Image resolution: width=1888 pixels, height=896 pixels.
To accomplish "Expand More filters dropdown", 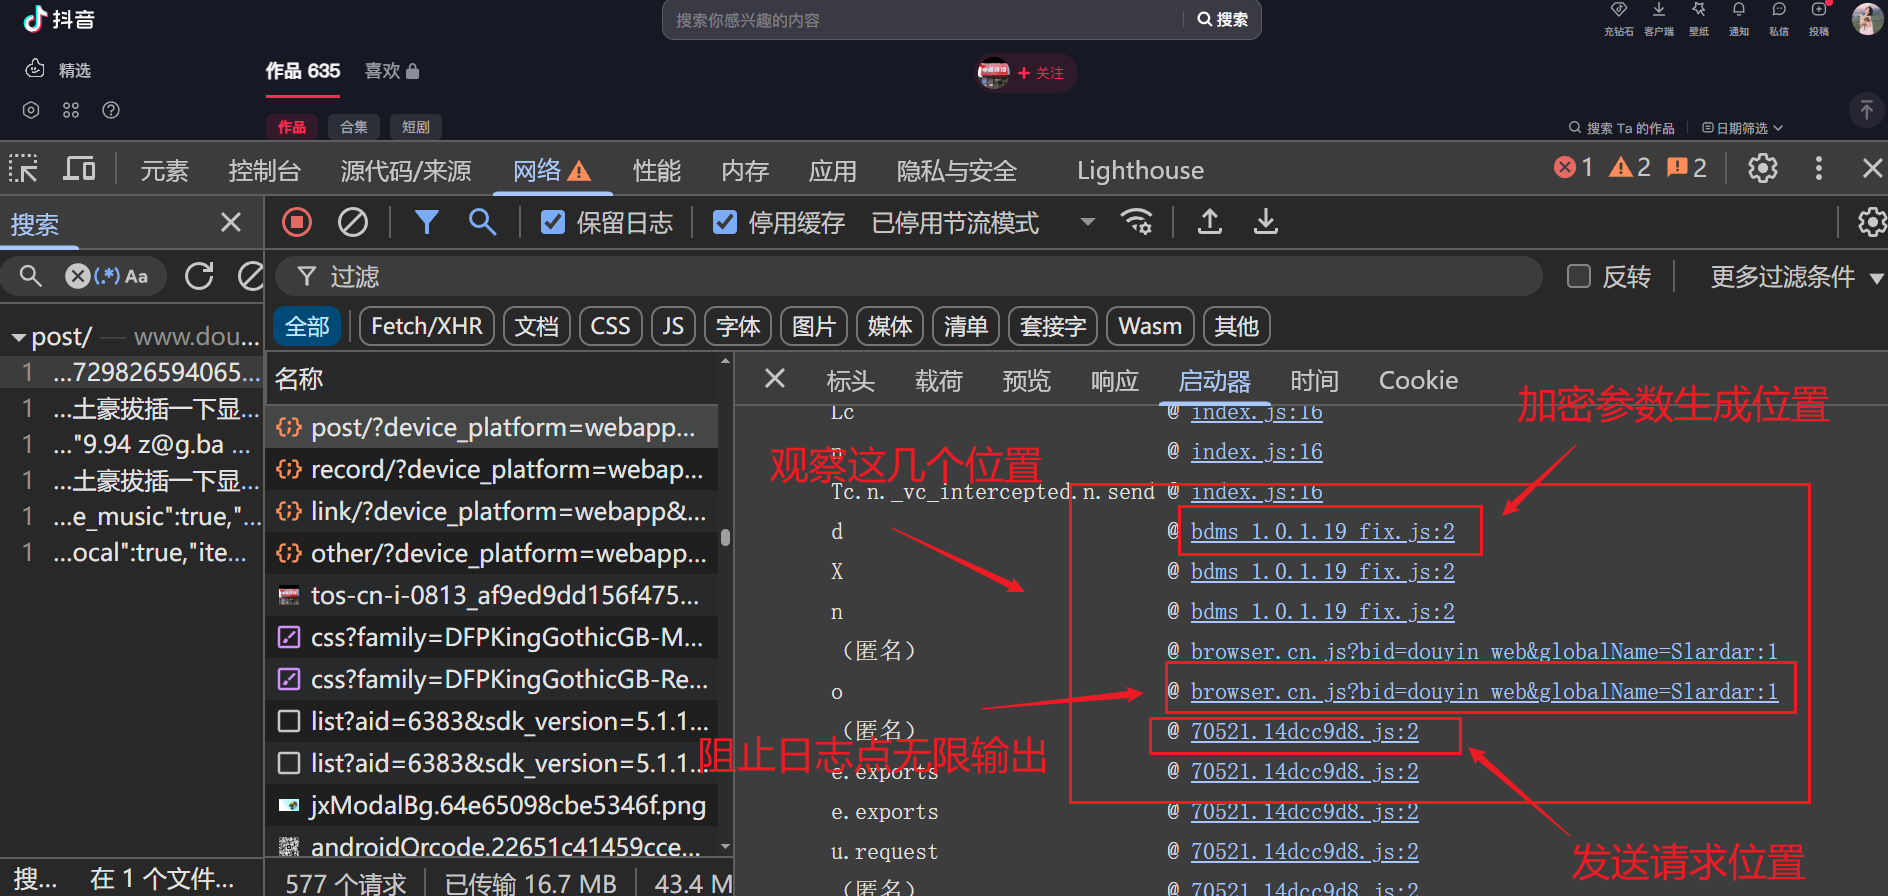I will [x=1796, y=277].
